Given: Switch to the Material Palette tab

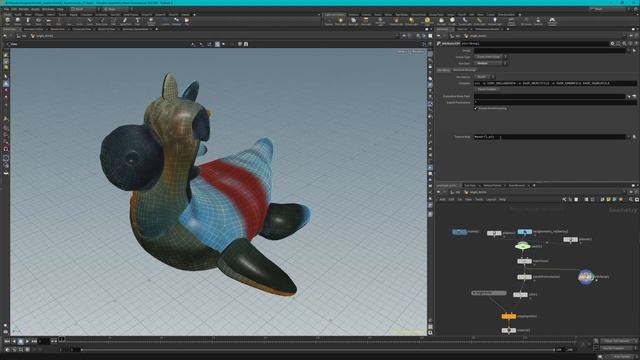Looking at the screenshot, I should tap(492, 185).
